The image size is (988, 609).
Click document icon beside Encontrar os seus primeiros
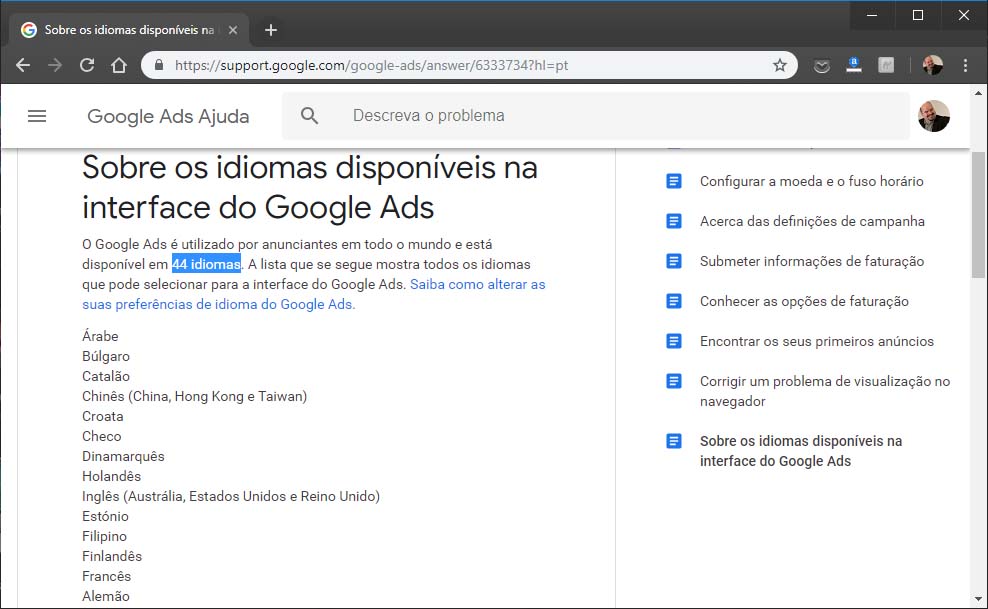click(674, 341)
